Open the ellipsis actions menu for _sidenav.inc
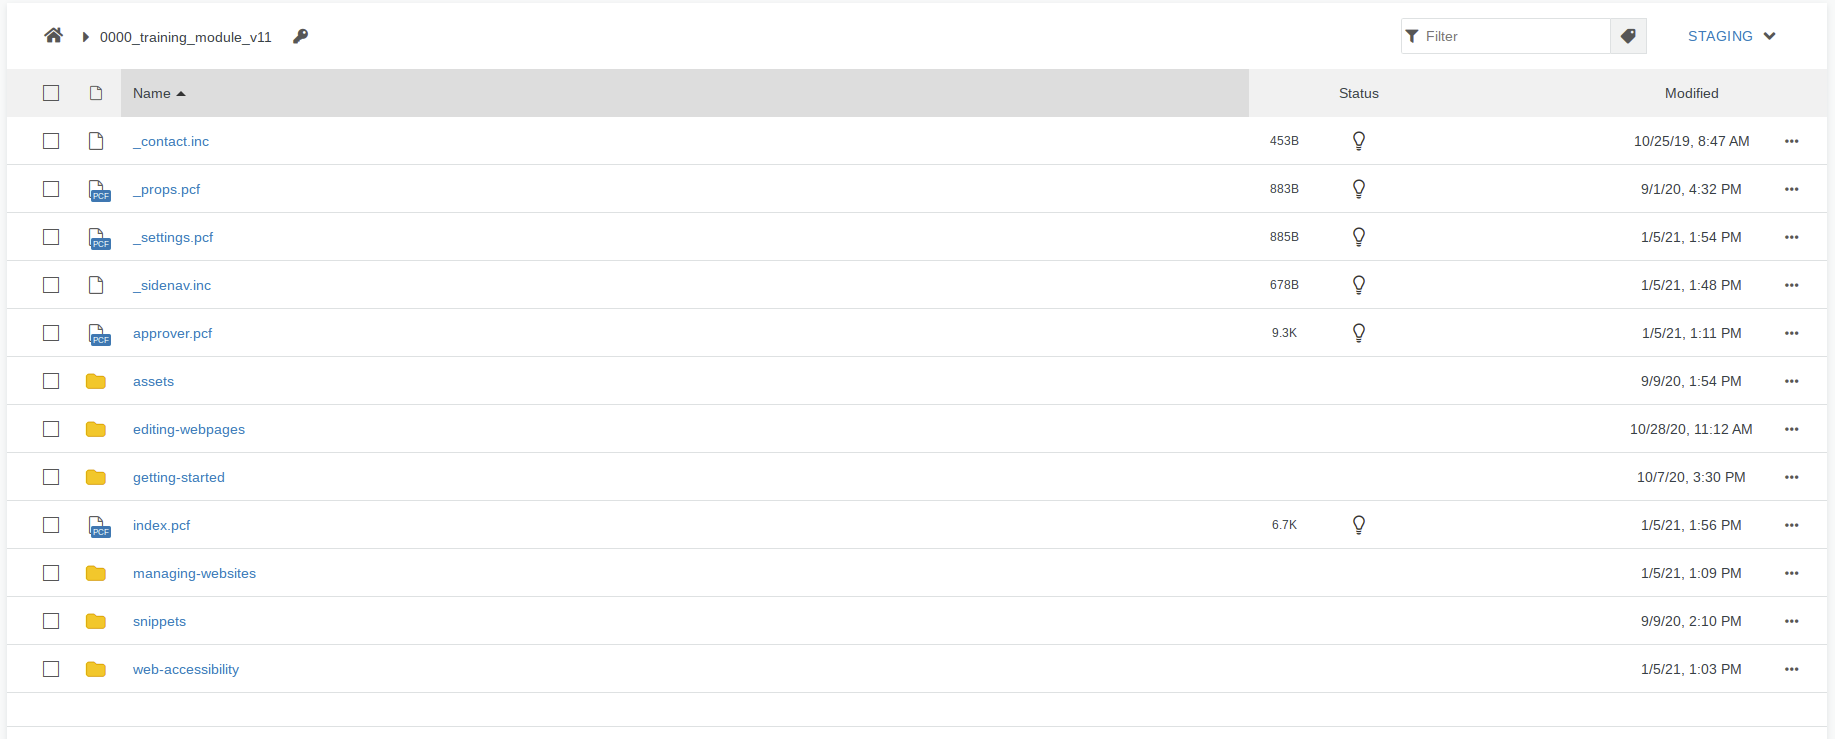 point(1790,285)
